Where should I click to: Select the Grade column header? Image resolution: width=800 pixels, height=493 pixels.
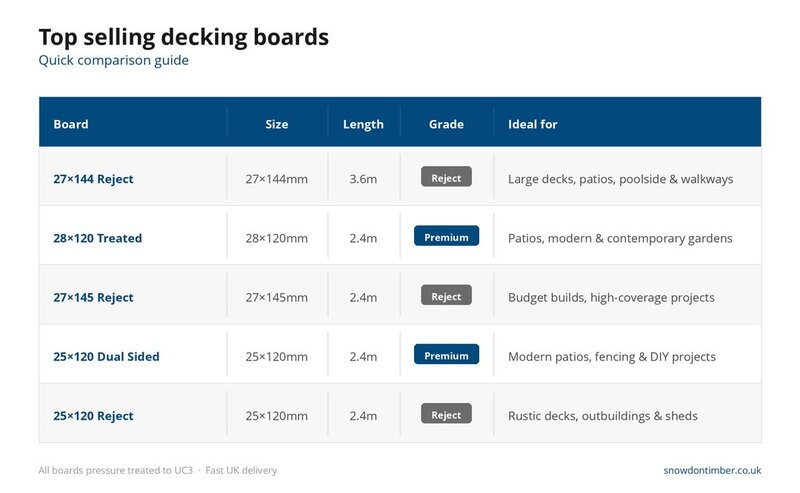[x=446, y=125]
